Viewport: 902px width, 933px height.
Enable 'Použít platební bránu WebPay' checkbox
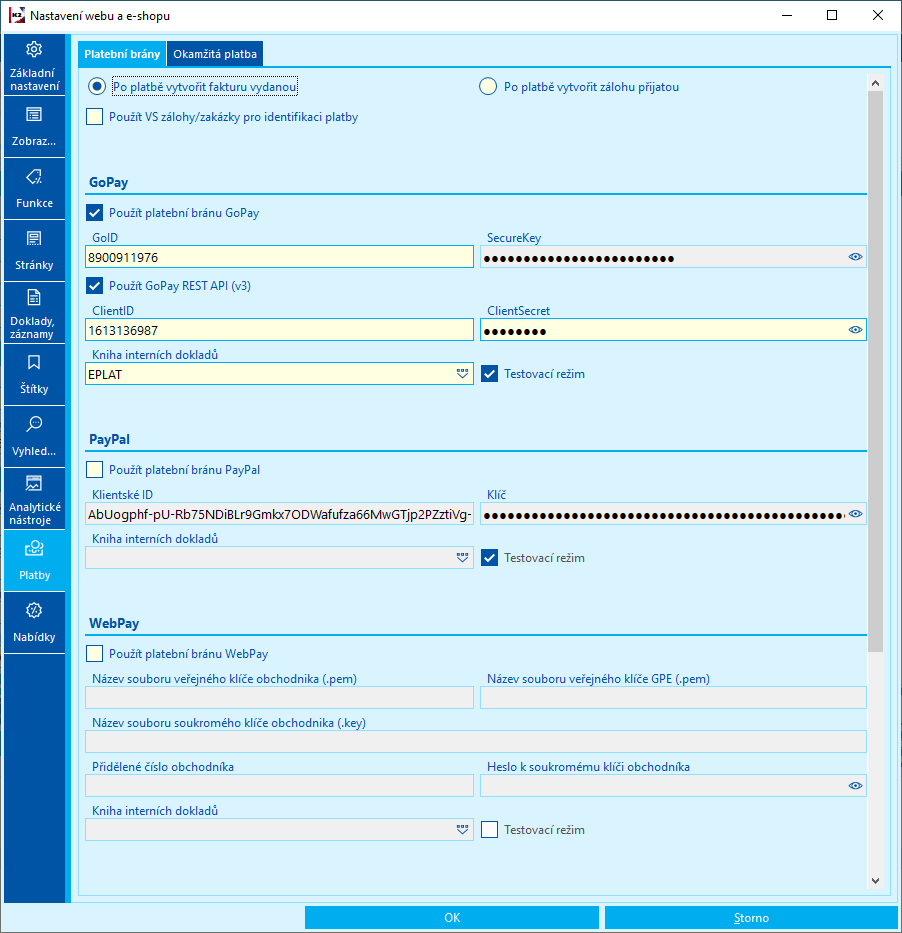click(x=95, y=653)
